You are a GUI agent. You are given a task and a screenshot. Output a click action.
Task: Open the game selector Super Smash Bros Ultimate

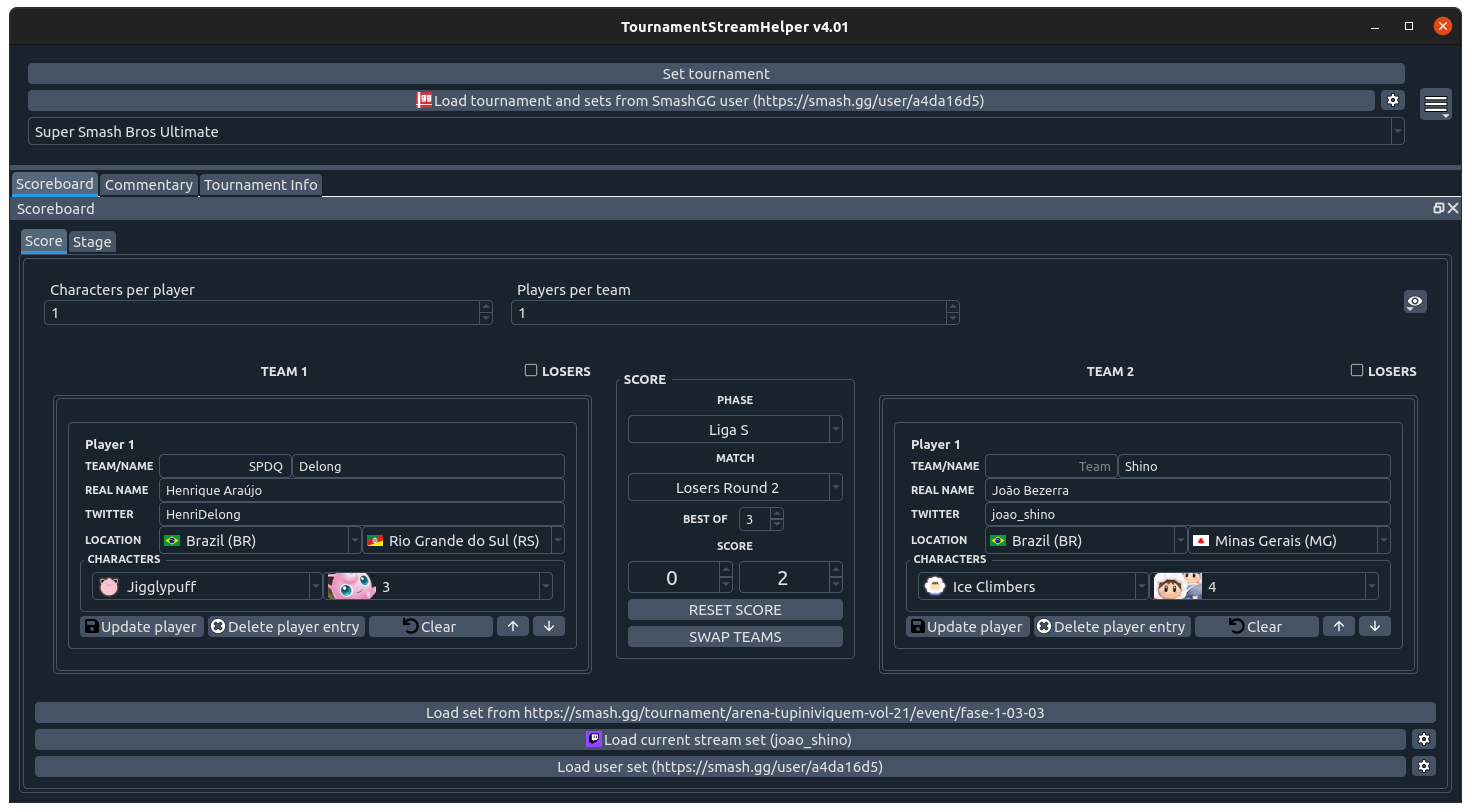[716, 131]
